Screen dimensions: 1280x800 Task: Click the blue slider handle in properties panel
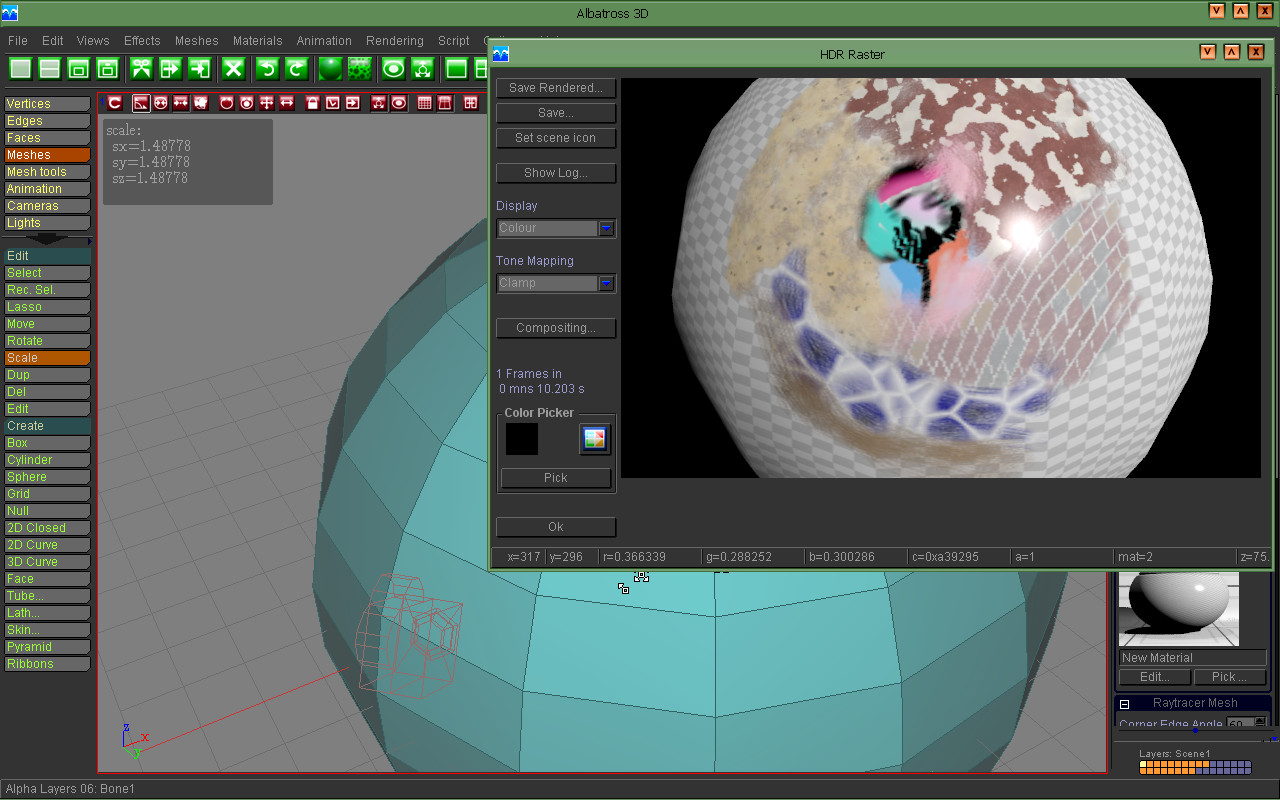pos(1196,730)
